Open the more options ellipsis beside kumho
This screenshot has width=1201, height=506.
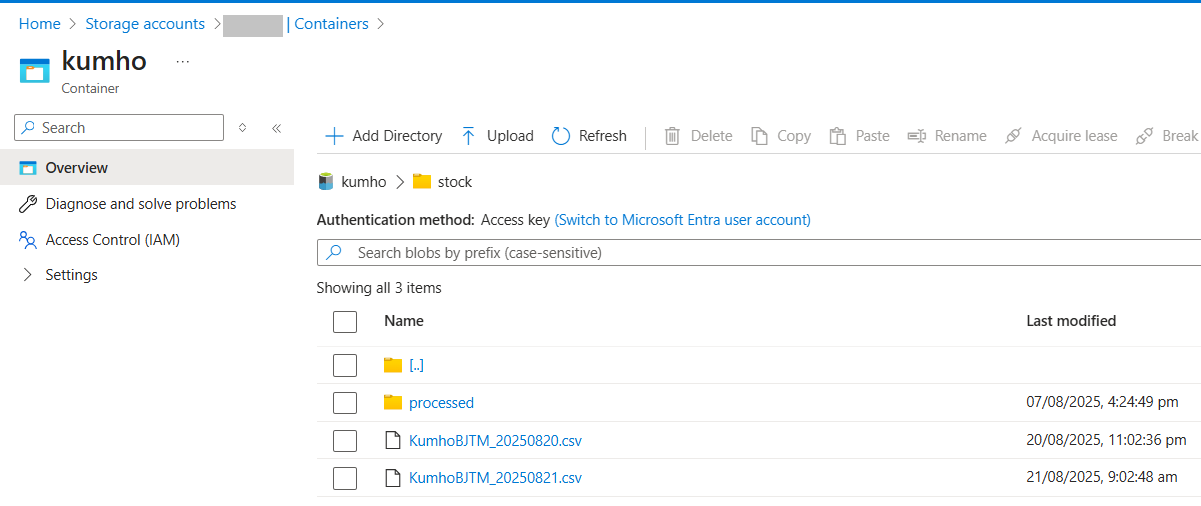coord(182,62)
